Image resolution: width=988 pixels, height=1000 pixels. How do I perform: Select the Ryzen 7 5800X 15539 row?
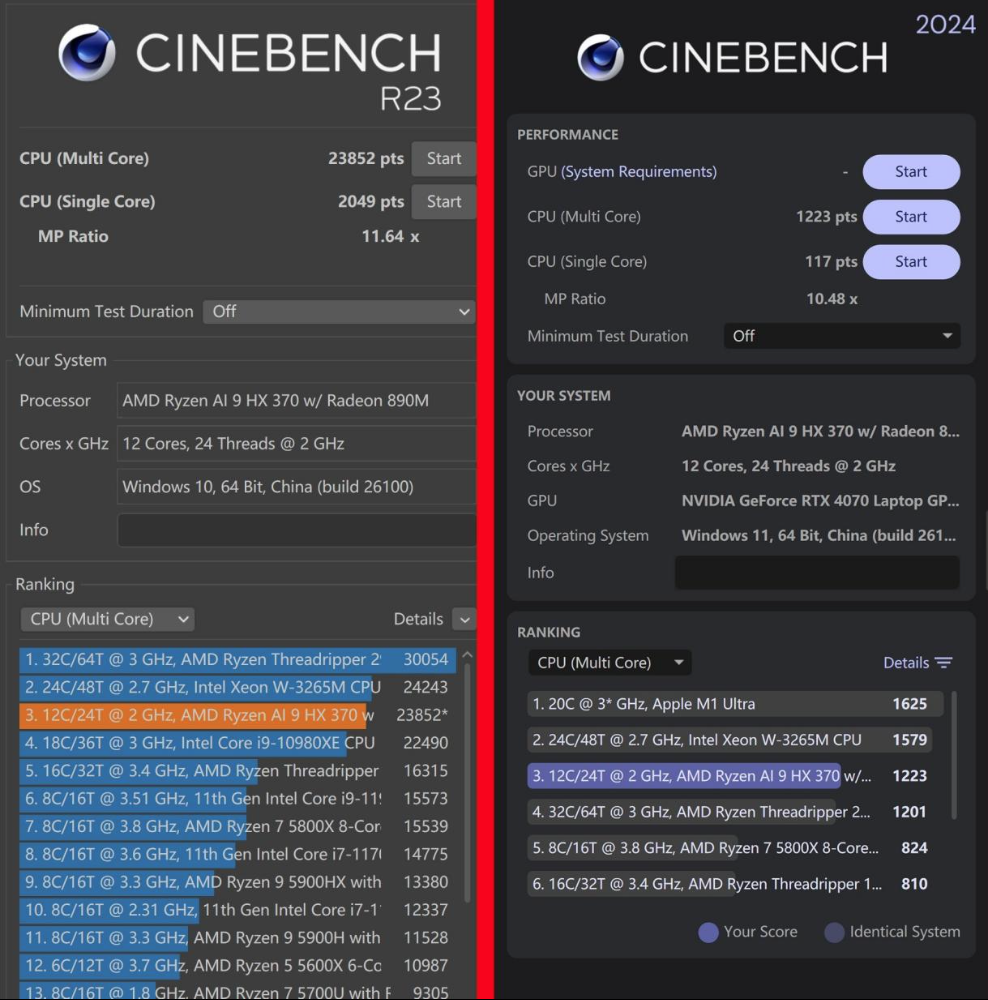pos(237,827)
